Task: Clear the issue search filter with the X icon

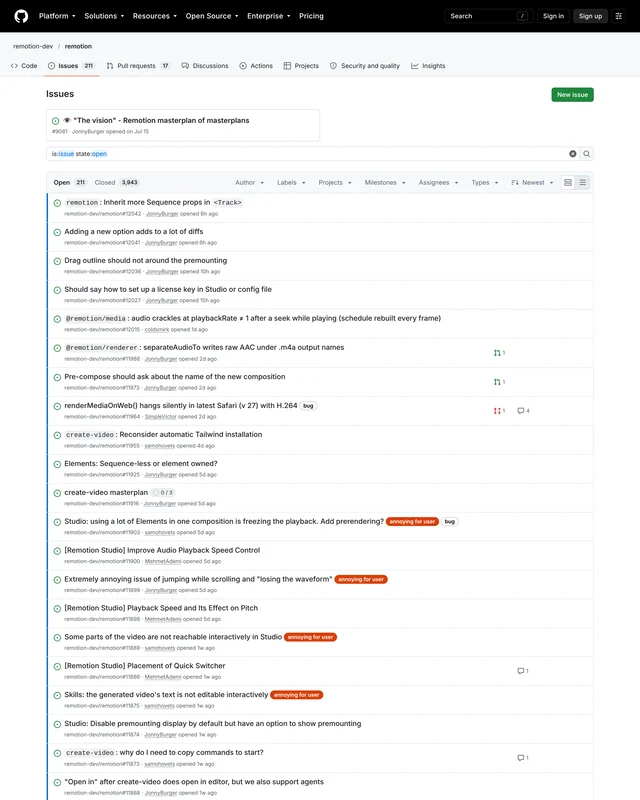Action: pyautogui.click(x=573, y=154)
